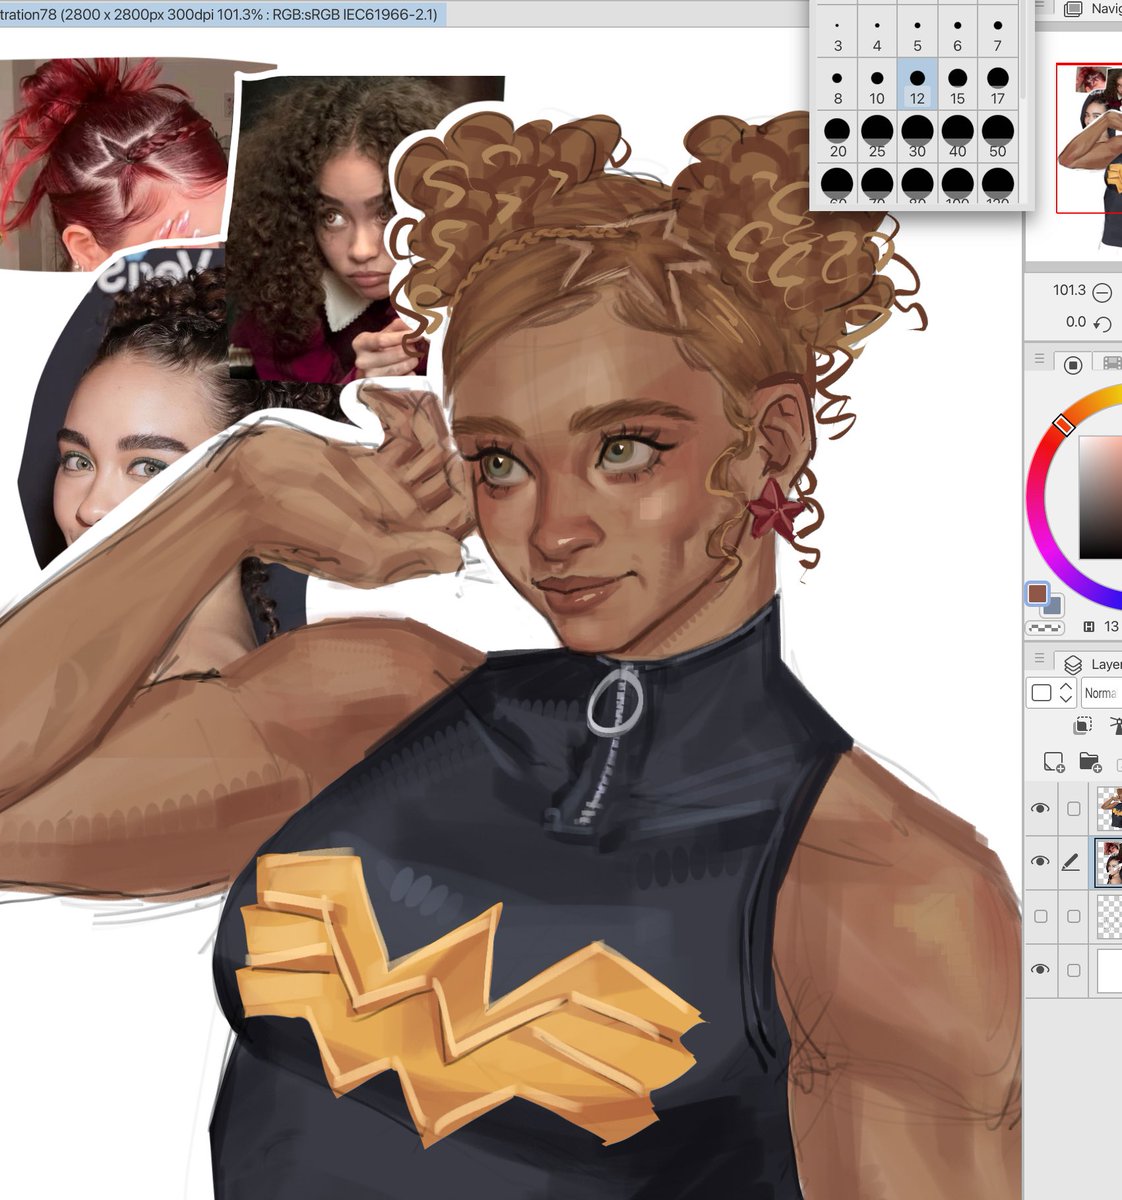
Task: Zoom out with the Navigator minus icon
Action: [x=1102, y=292]
